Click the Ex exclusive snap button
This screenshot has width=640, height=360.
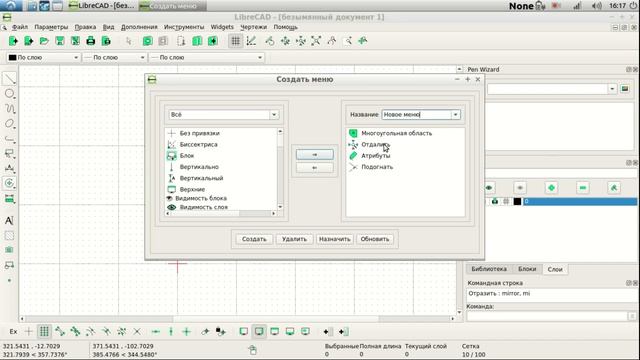point(13,331)
